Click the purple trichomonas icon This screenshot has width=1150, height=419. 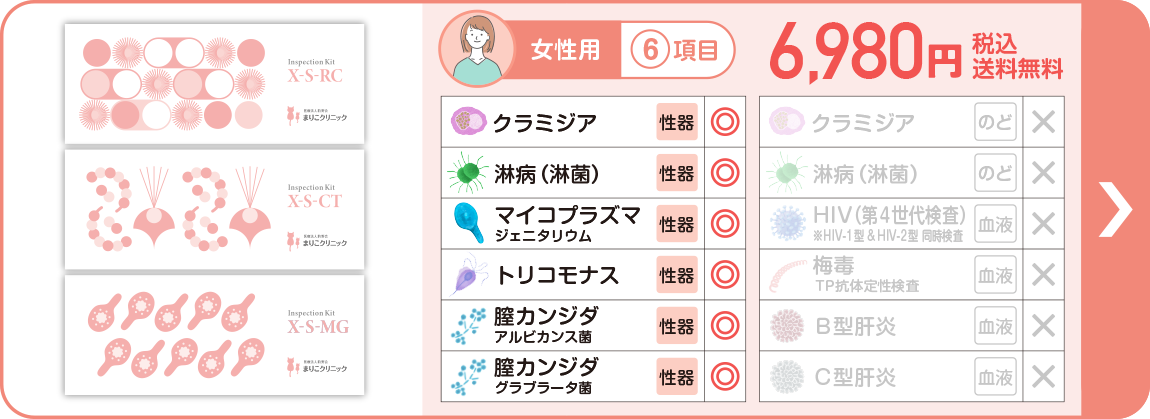[466, 275]
